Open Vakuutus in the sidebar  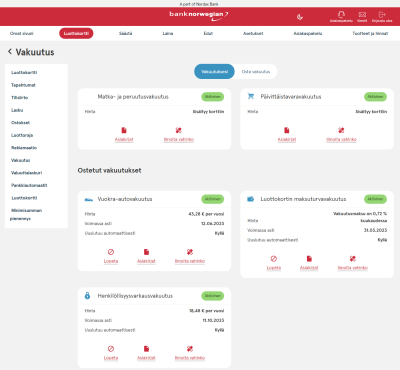21,160
